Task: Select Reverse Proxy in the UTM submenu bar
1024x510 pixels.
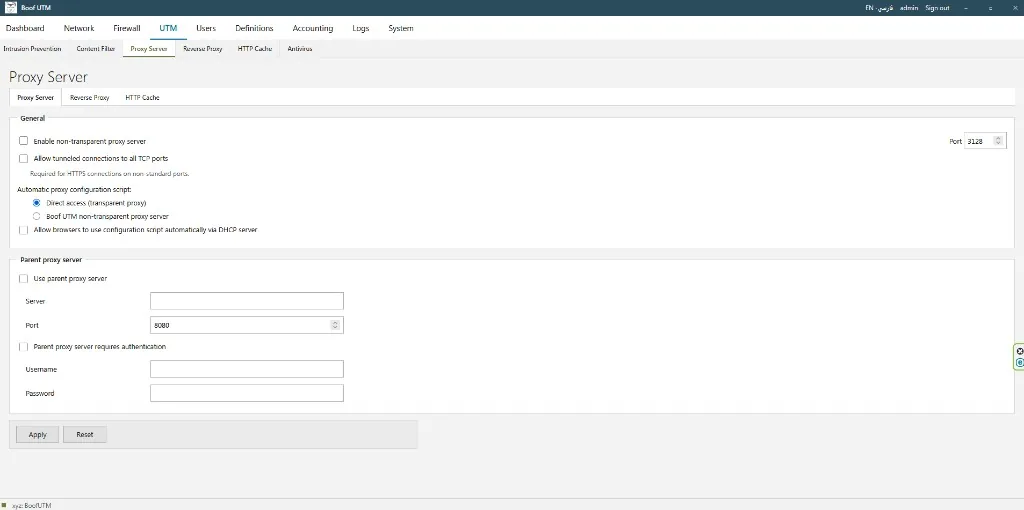Action: pyautogui.click(x=202, y=49)
